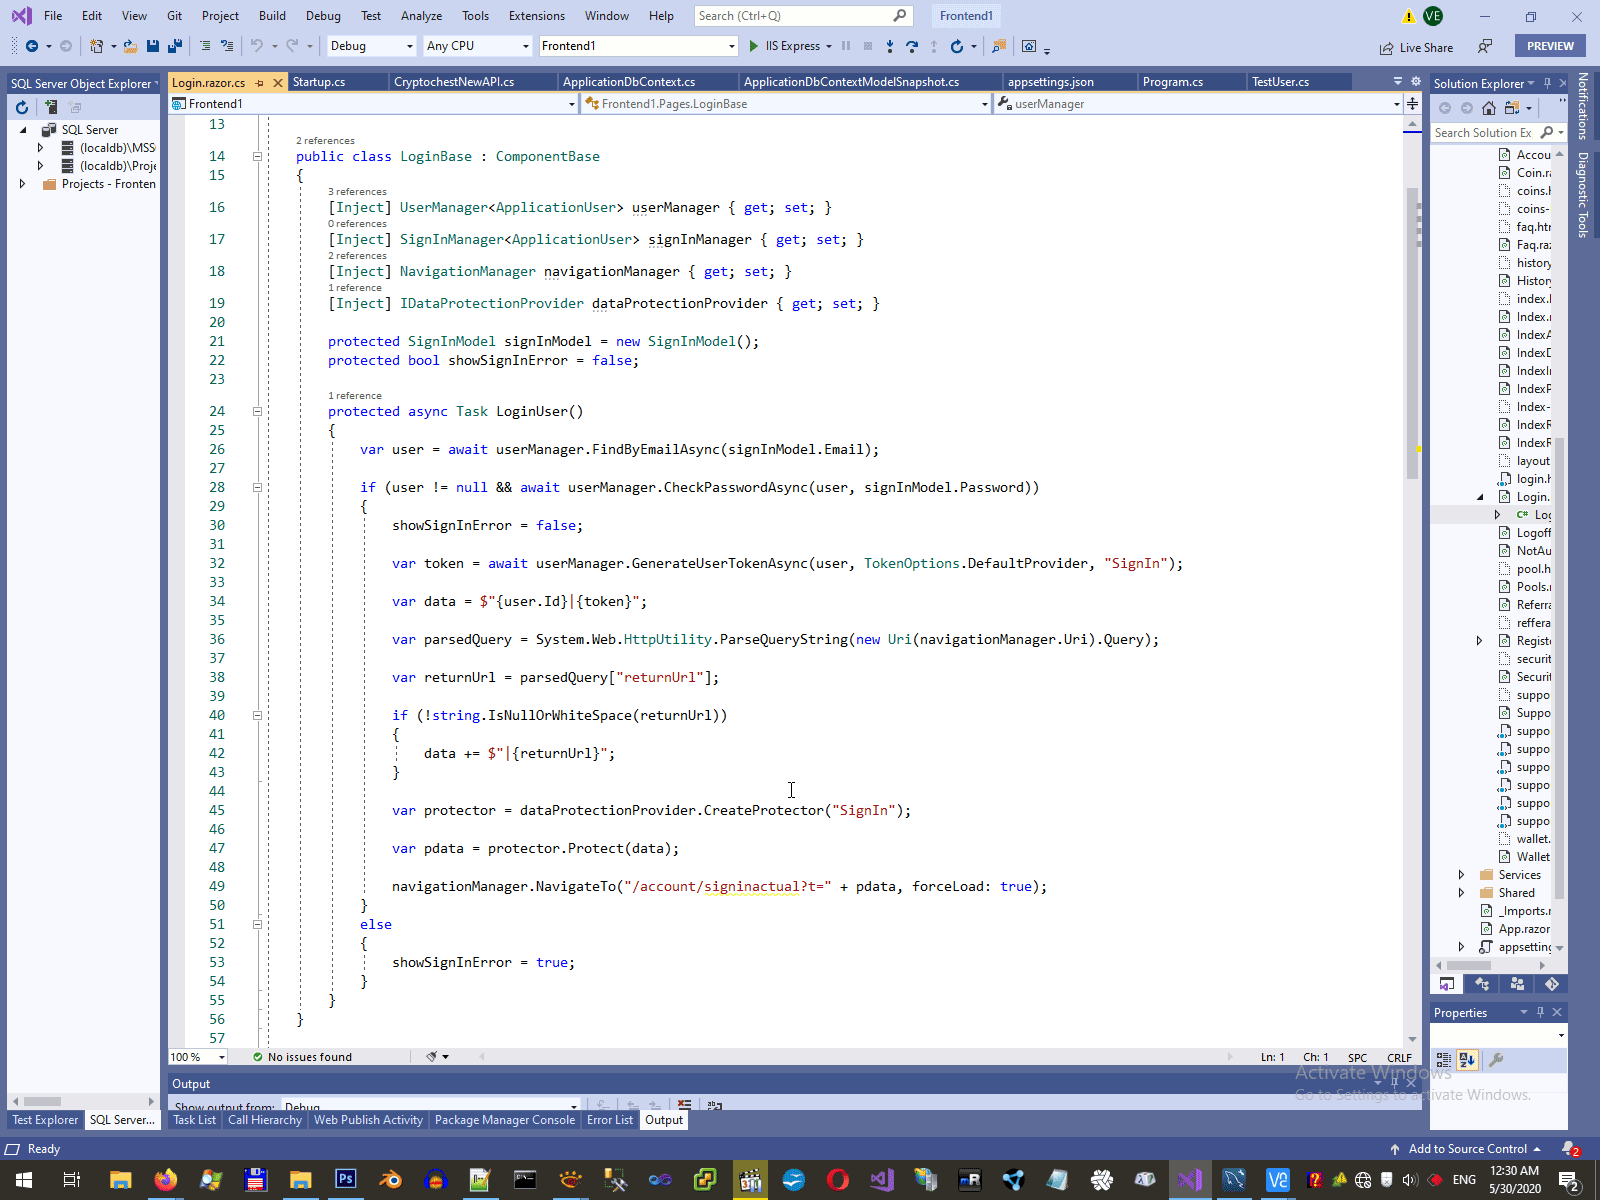Open the Package Manager Console tab
The height and width of the screenshot is (1200, 1600).
(x=505, y=1120)
